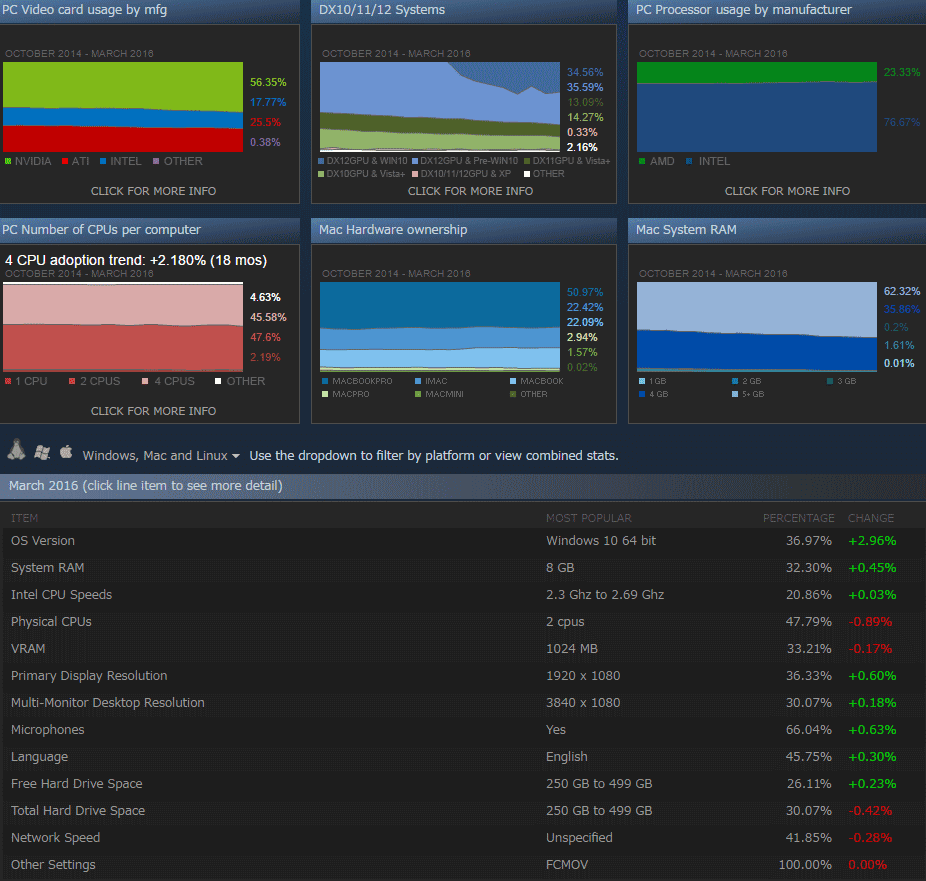Click the 5+ GB legend entry in Mac RAM
The height and width of the screenshot is (881, 926).
pyautogui.click(x=748, y=394)
